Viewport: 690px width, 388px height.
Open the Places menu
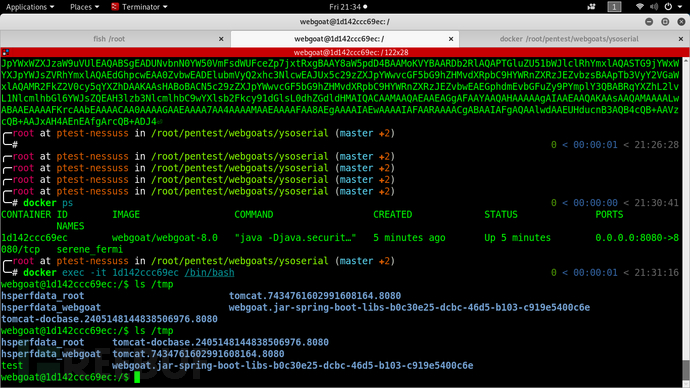click(84, 7)
